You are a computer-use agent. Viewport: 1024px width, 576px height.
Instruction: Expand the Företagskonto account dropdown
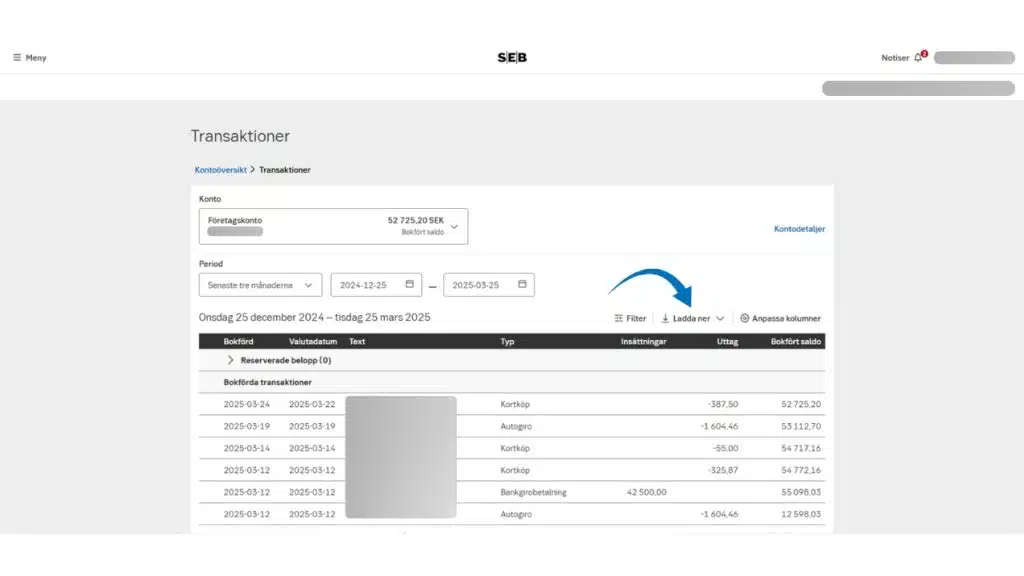tap(333, 226)
